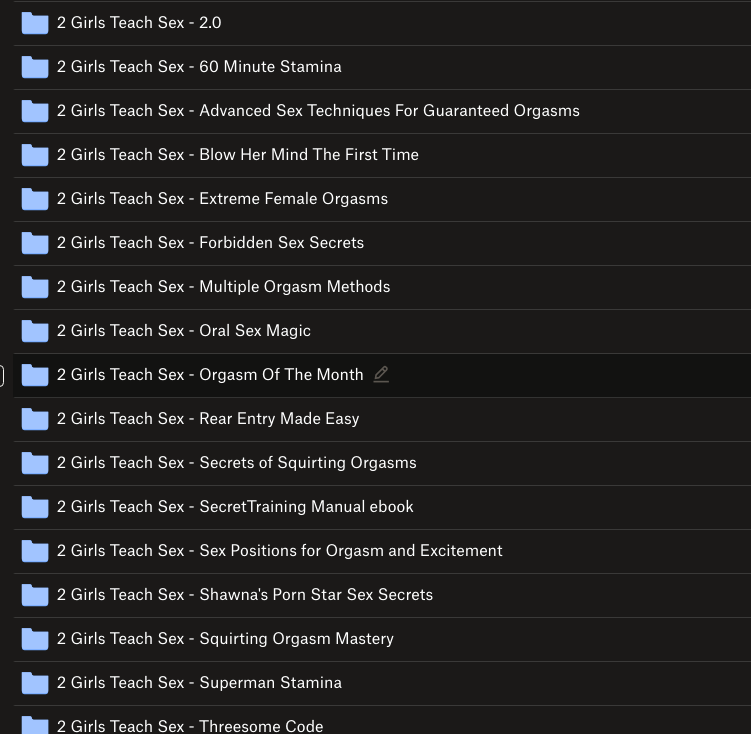Click the folder icon for the 2.0 folder
The height and width of the screenshot is (734, 751).
click(x=35, y=23)
